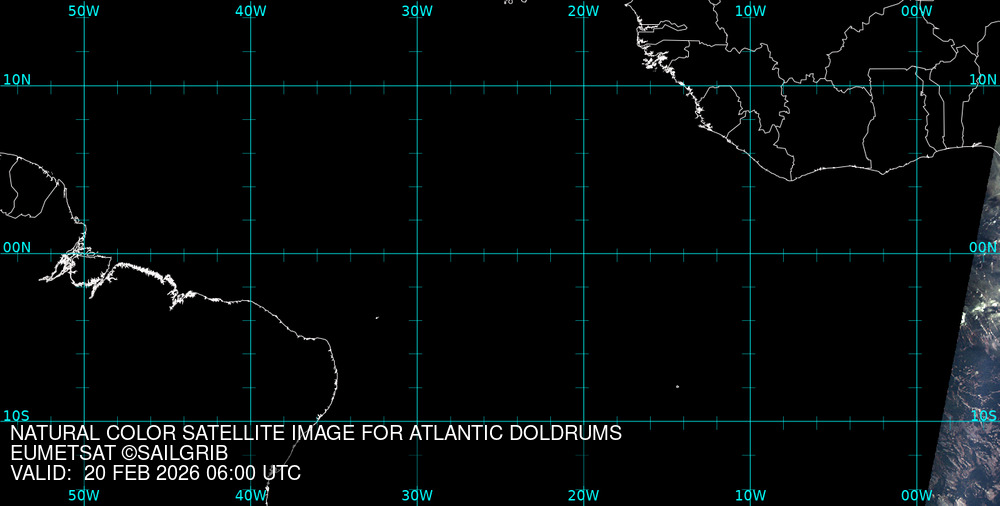
Task: Select the bottom 00W longitude label
Action: pos(916,496)
